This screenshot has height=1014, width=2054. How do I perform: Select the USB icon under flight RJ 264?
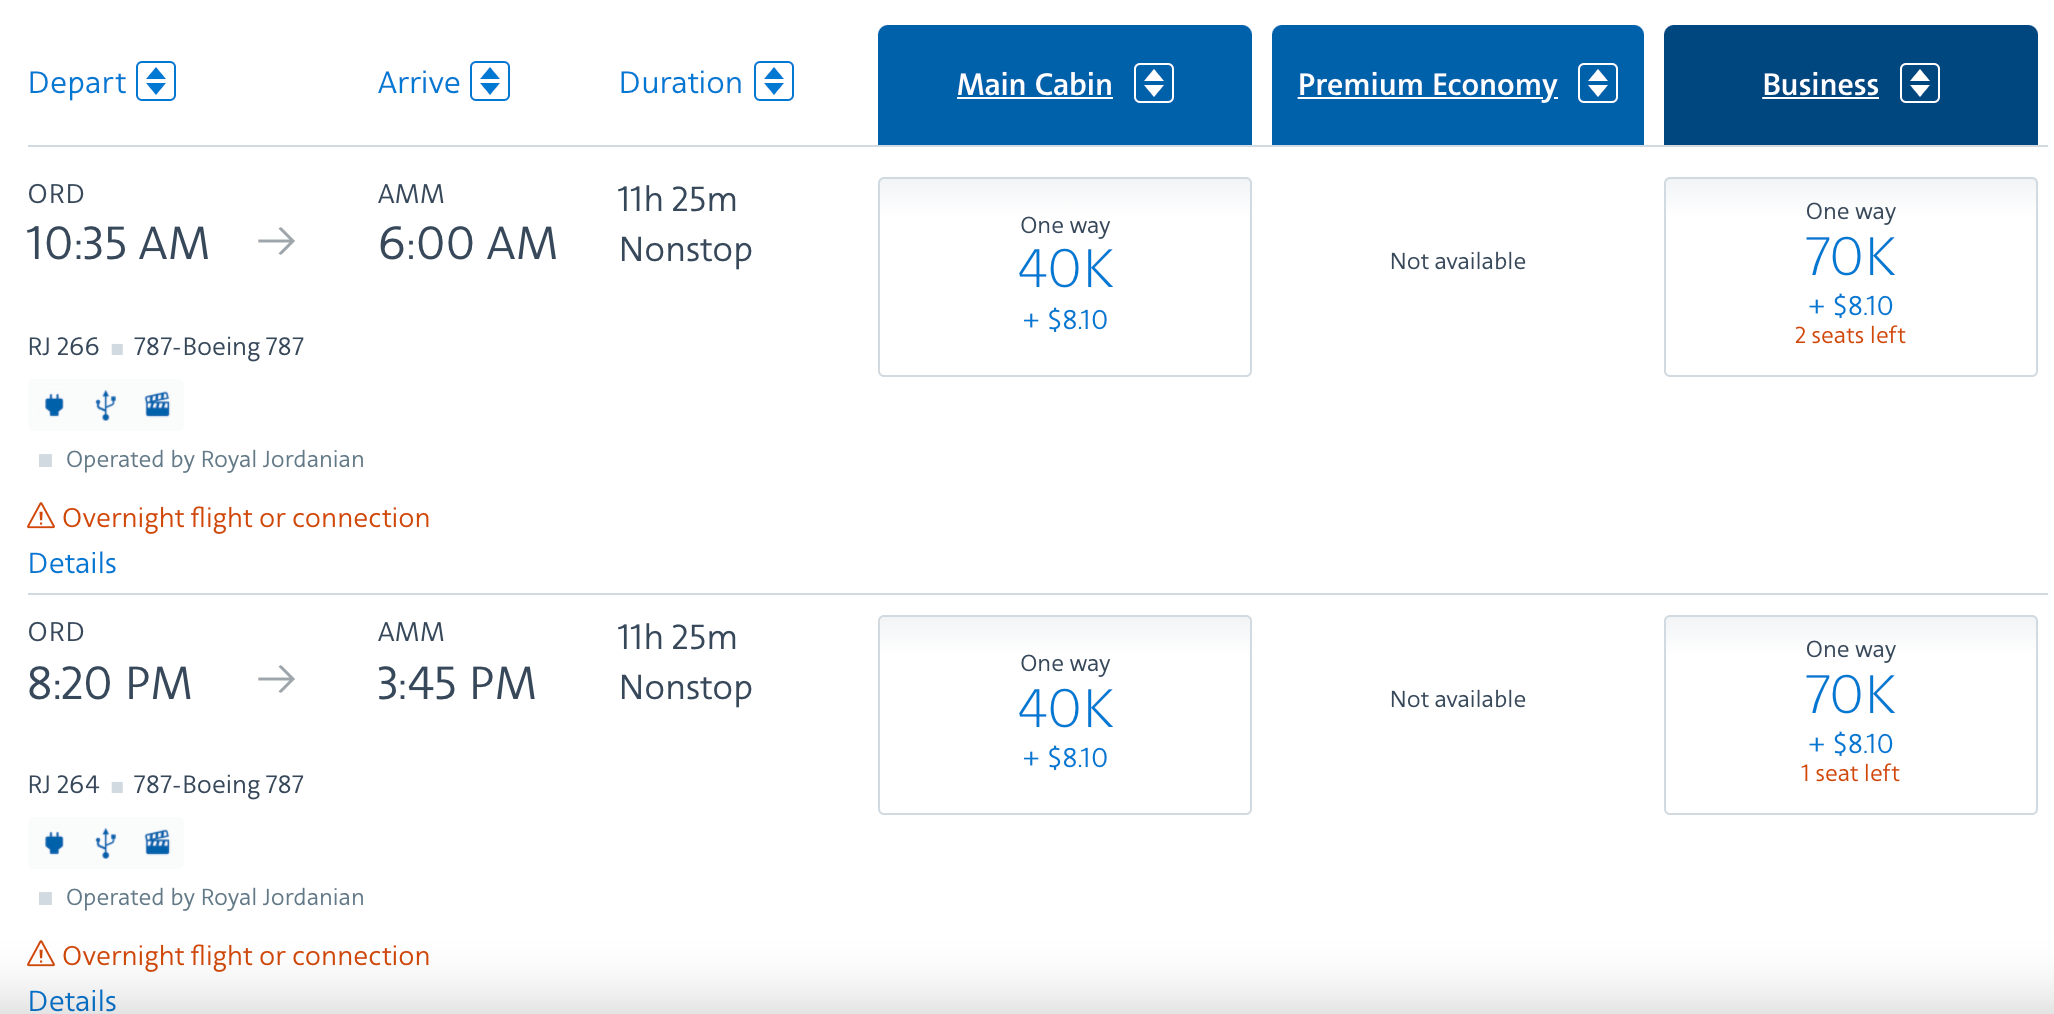click(105, 843)
